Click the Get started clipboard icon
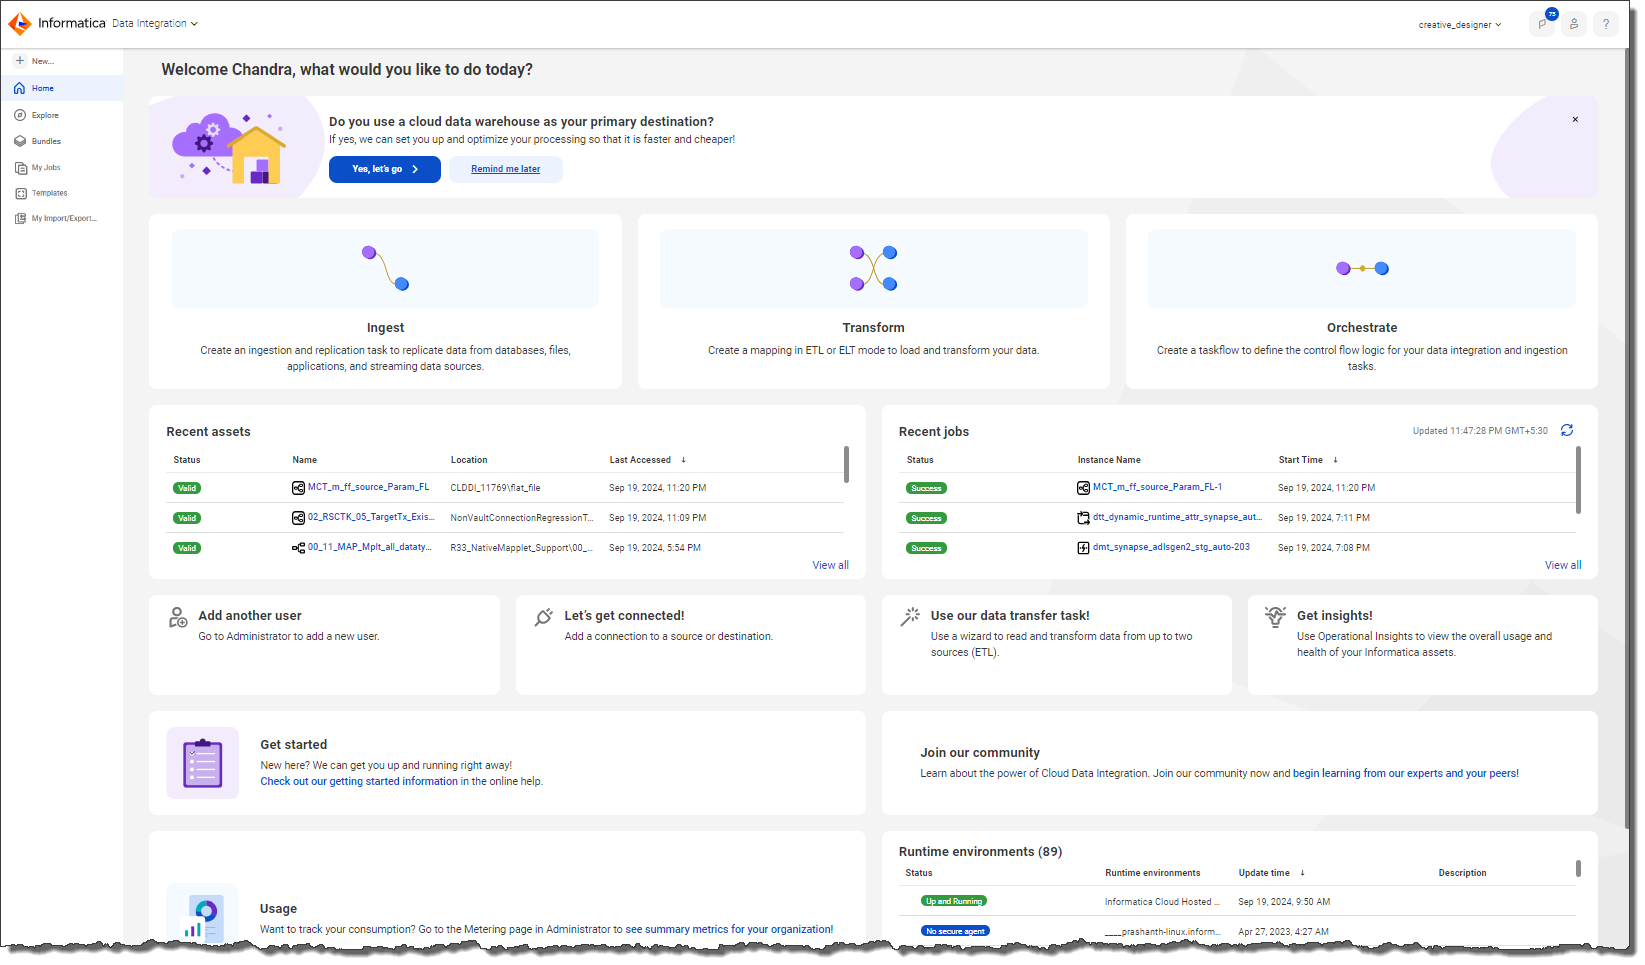The height and width of the screenshot is (965, 1645). click(202, 763)
